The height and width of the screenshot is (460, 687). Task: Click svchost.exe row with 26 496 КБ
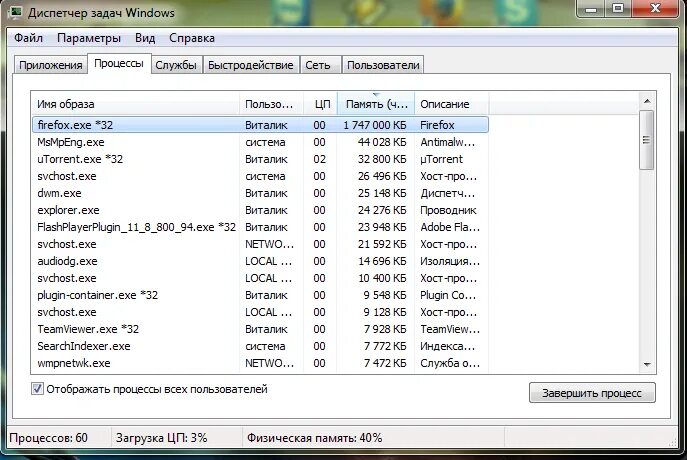pos(260,176)
